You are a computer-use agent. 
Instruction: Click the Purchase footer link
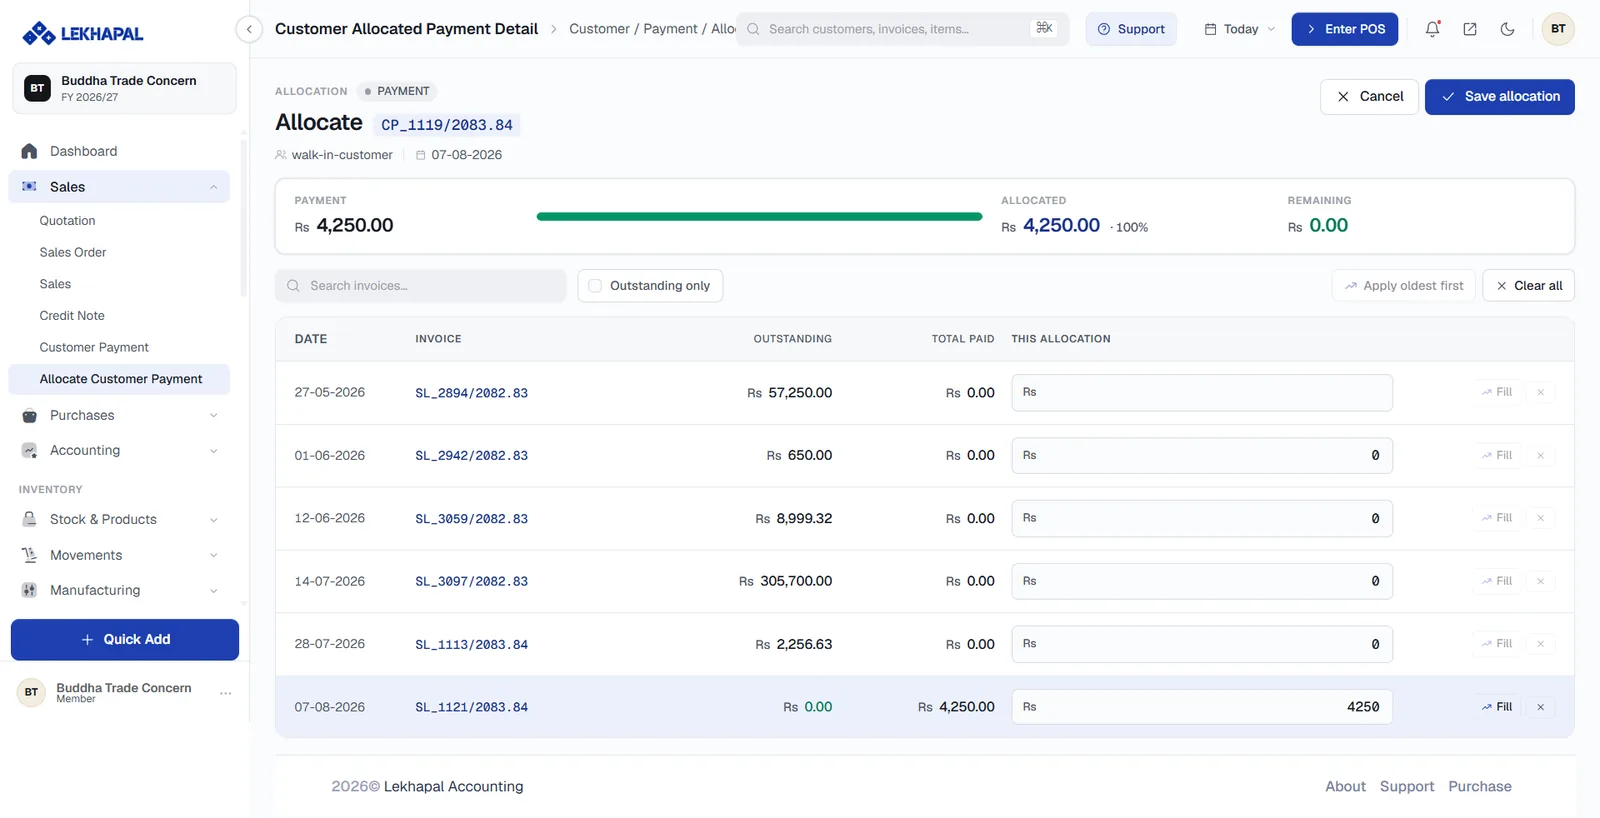click(1480, 787)
